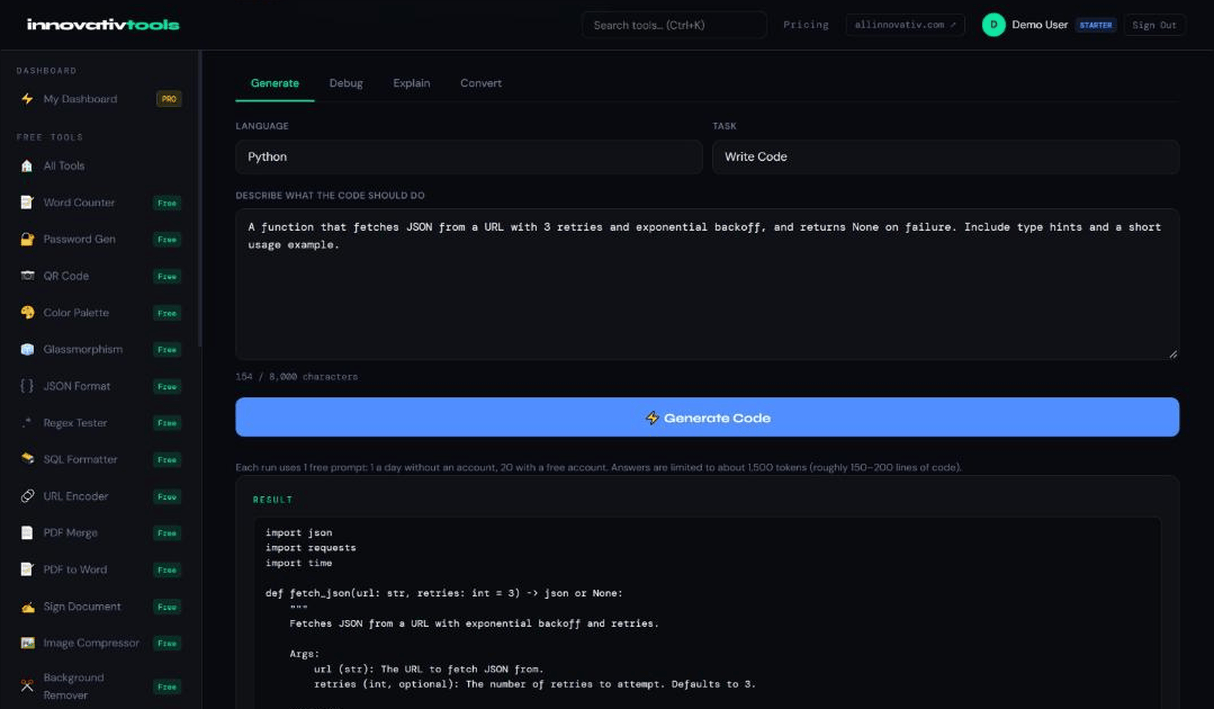Click the 'def fetch_json' code line
This screenshot has width=1214, height=709.
[x=444, y=593]
